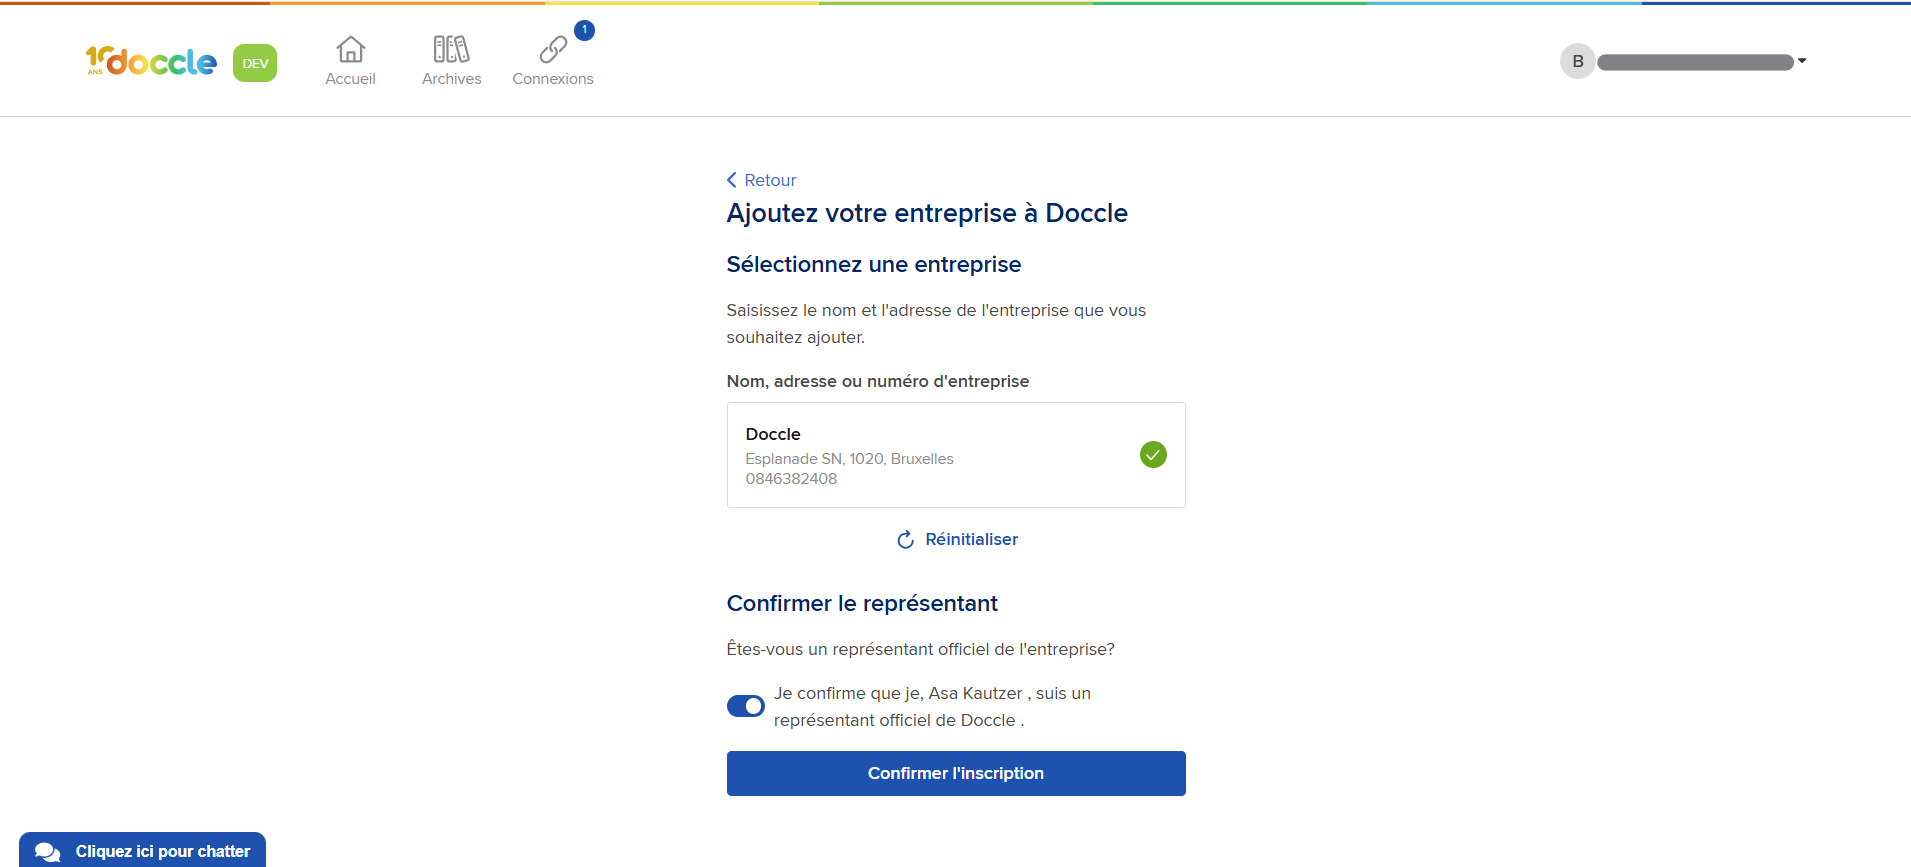Image resolution: width=1911 pixels, height=867 pixels.
Task: Select the Doccle company result card
Action: tap(956, 455)
